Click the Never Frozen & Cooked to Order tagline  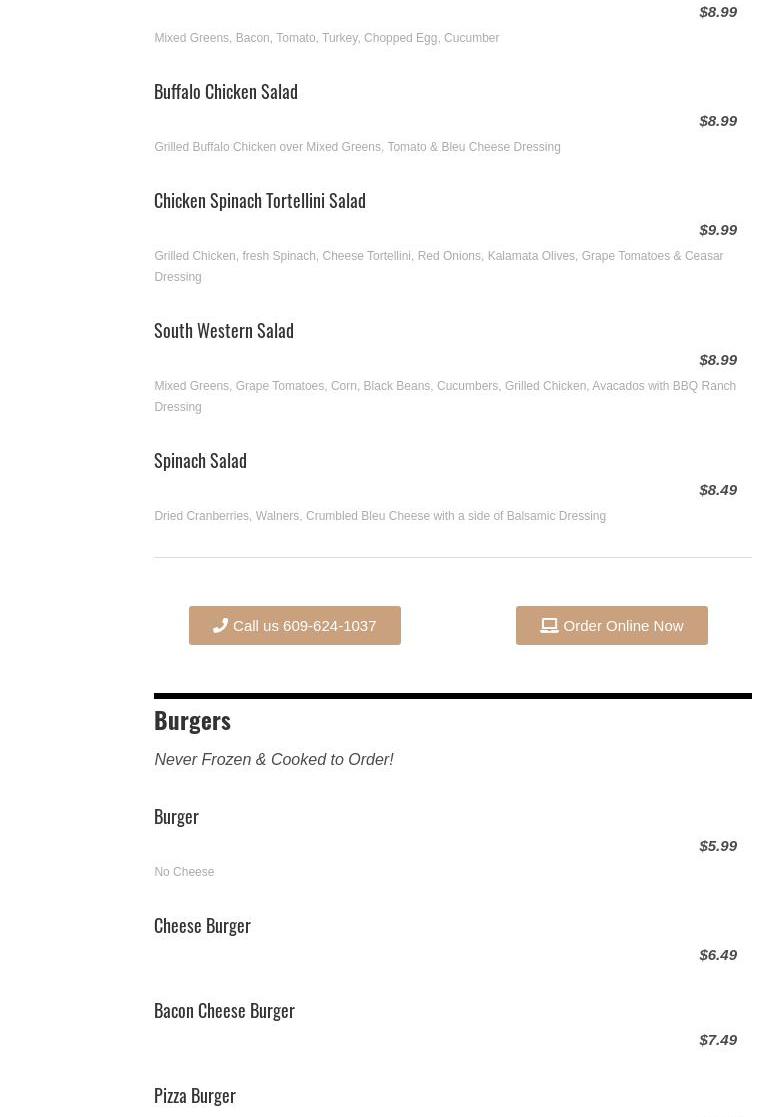(274, 759)
